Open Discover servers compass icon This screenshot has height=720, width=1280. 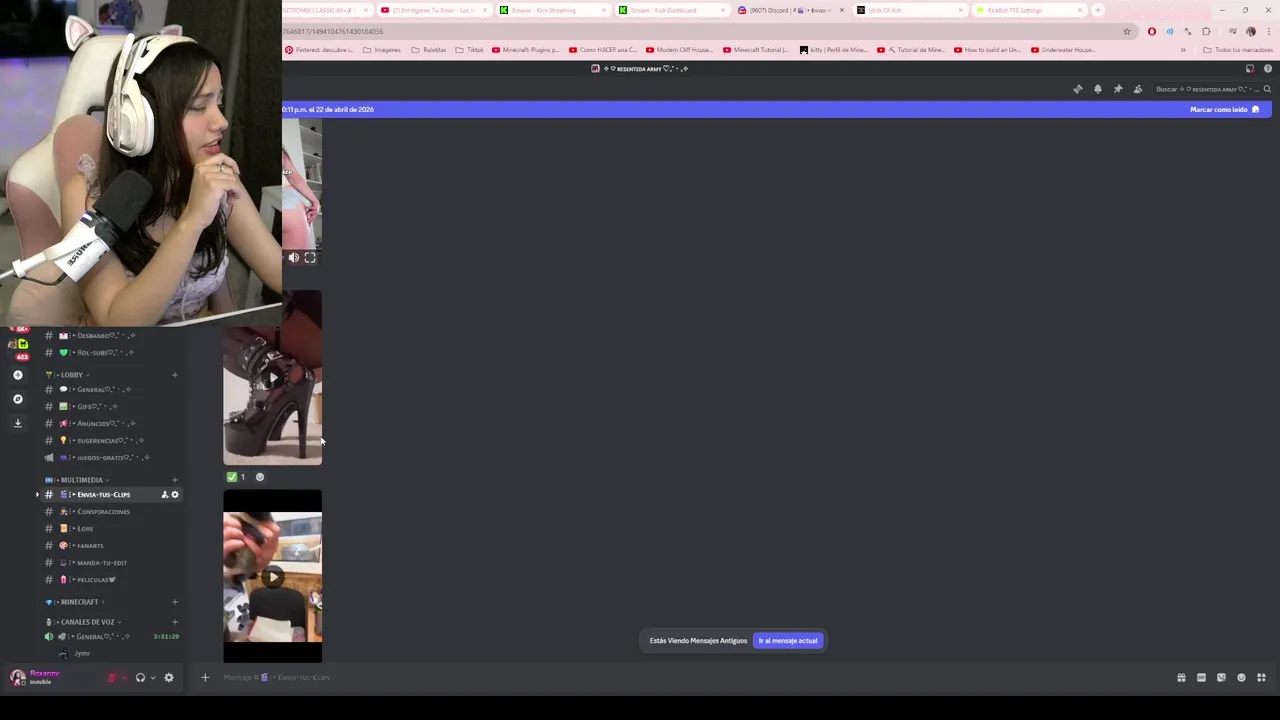(17, 399)
